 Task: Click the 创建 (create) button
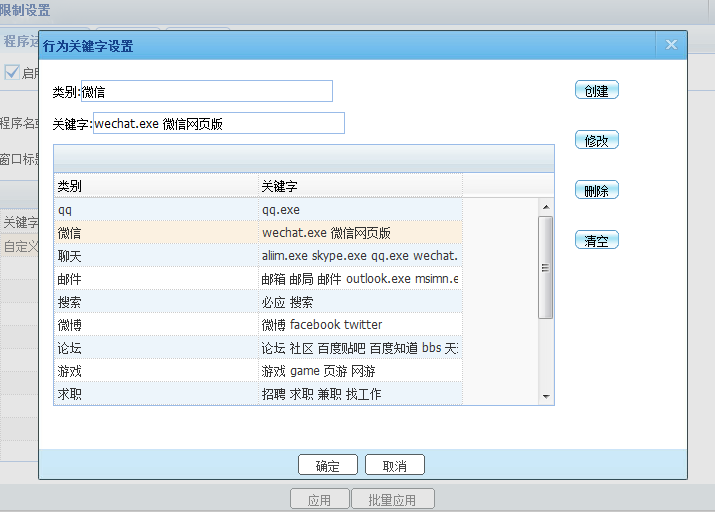point(596,90)
